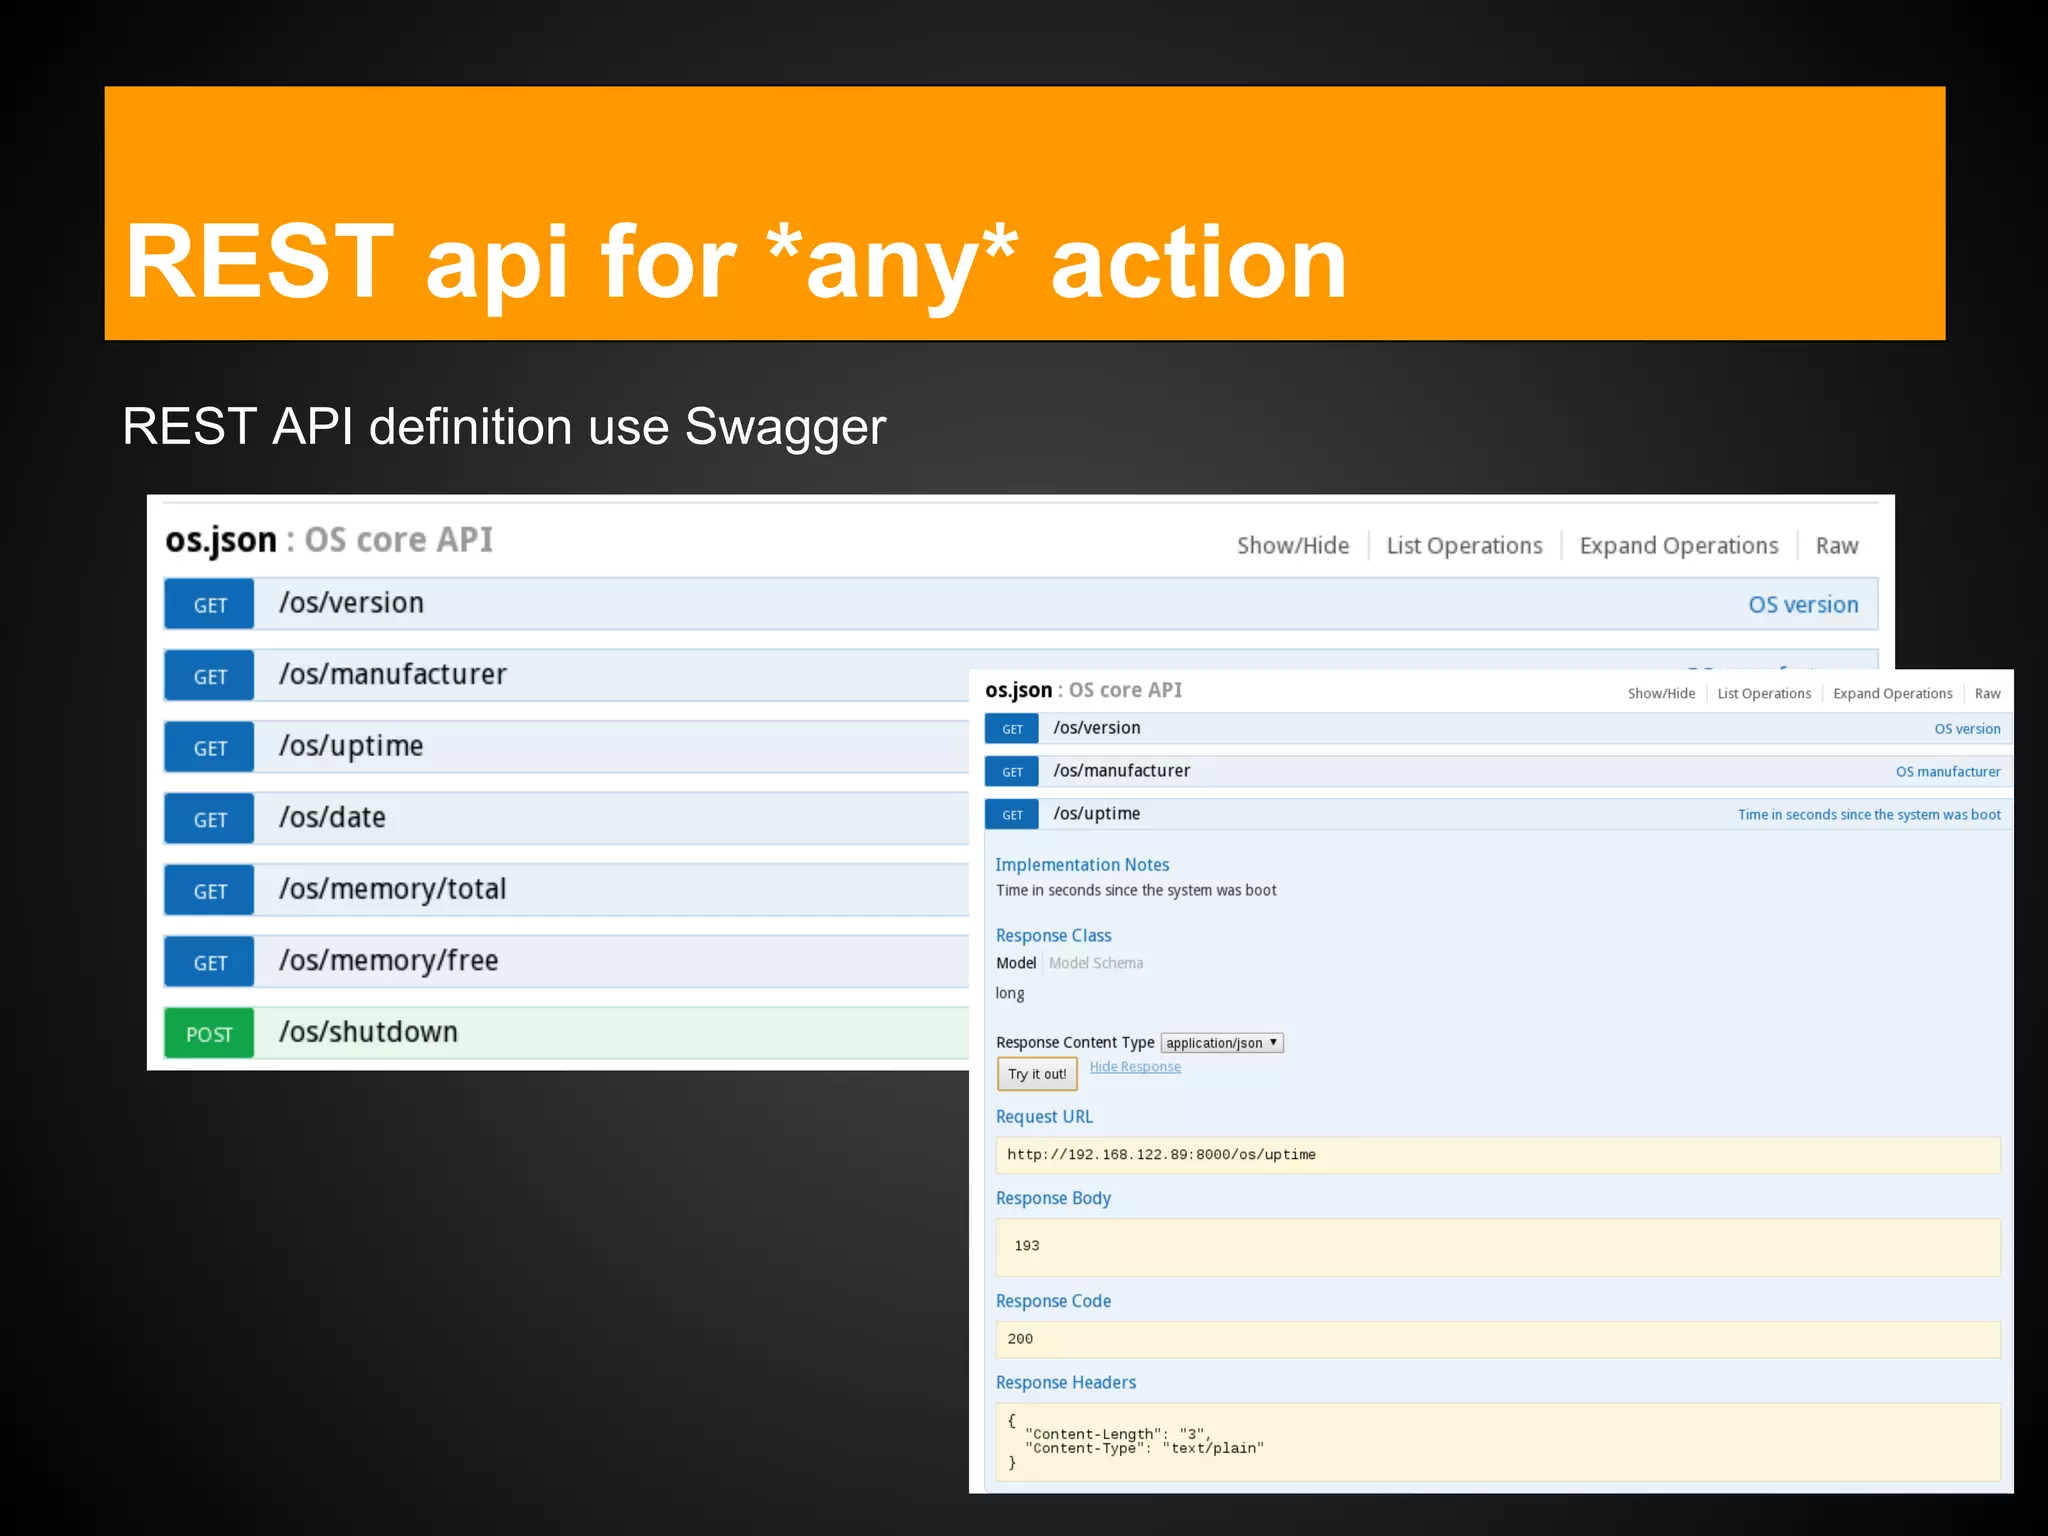Expand the /os/date operation

[x=332, y=817]
